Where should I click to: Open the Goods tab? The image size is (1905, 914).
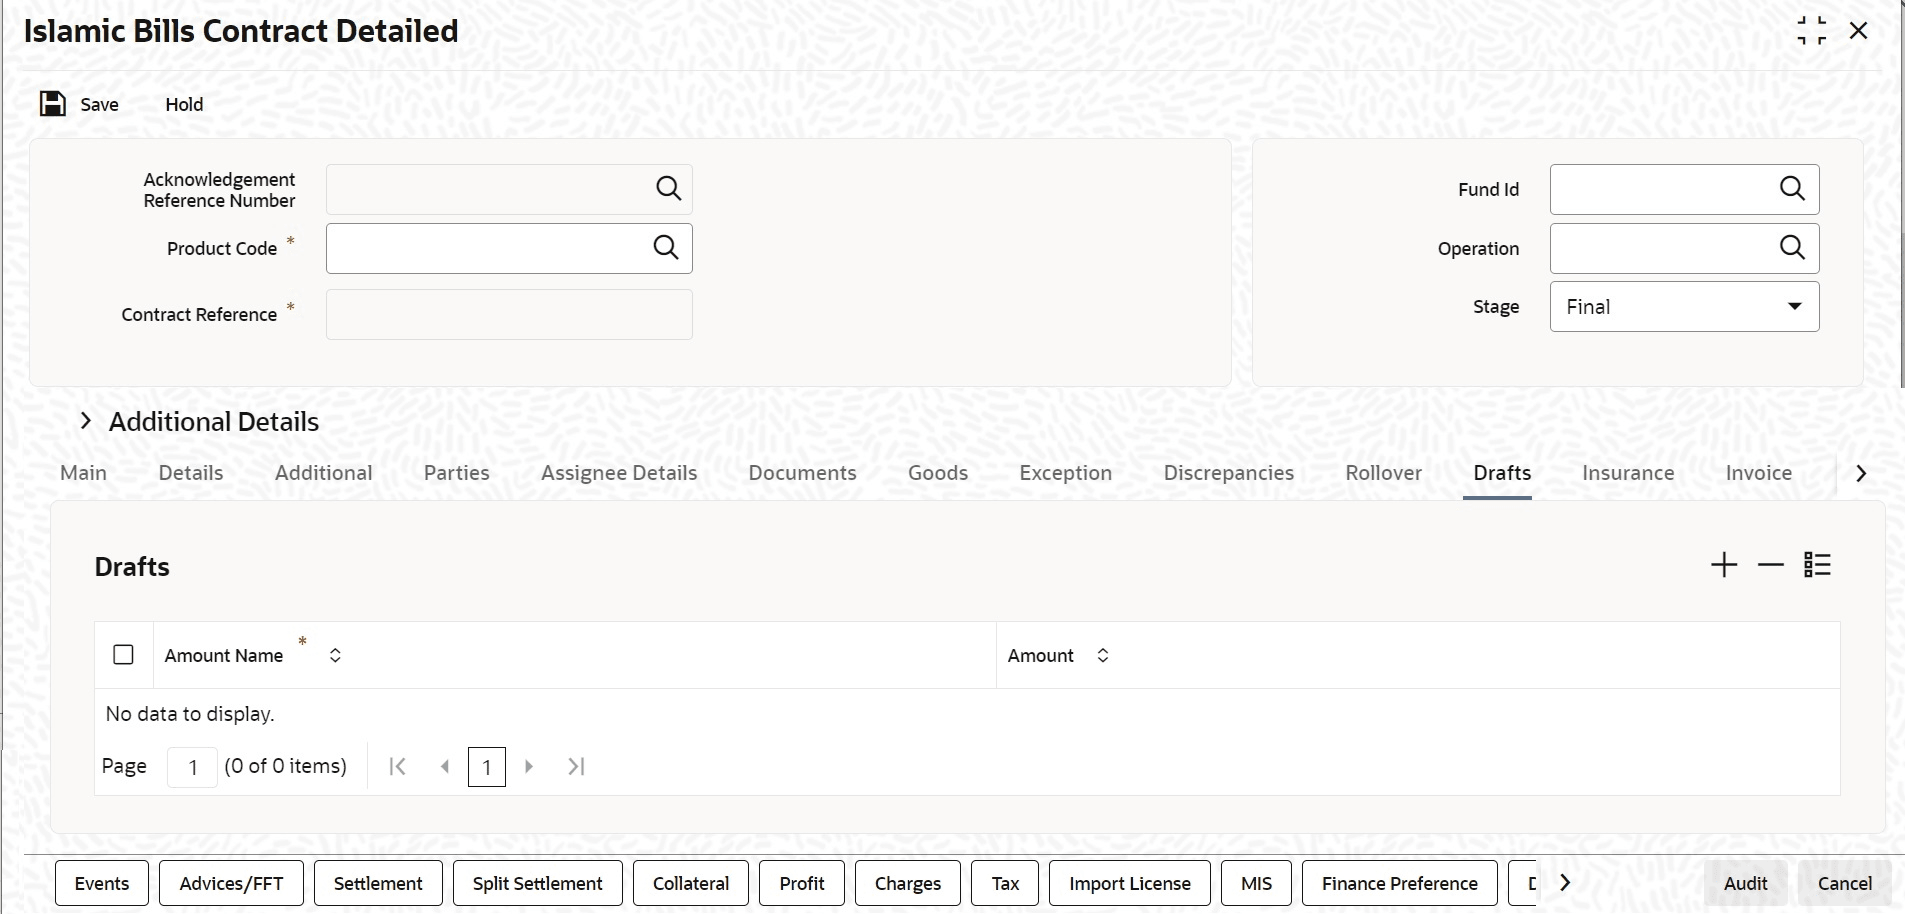[938, 473]
